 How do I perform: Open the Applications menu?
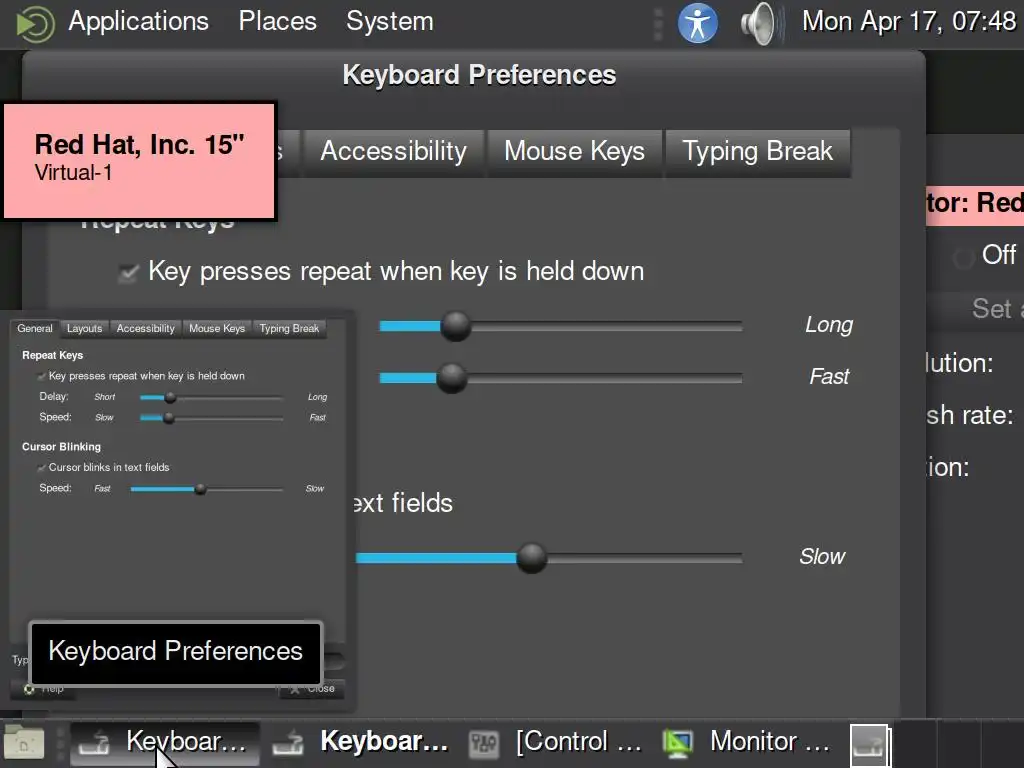138,21
